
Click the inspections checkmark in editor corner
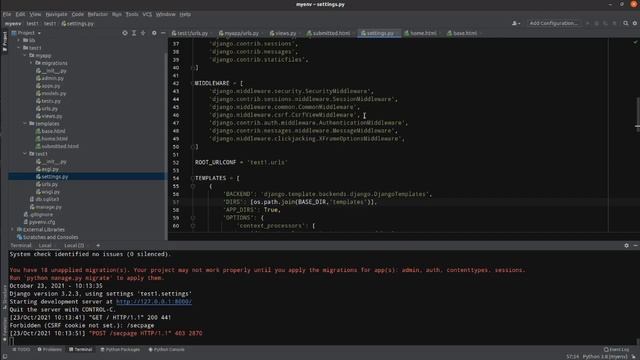pyautogui.click(x=635, y=42)
